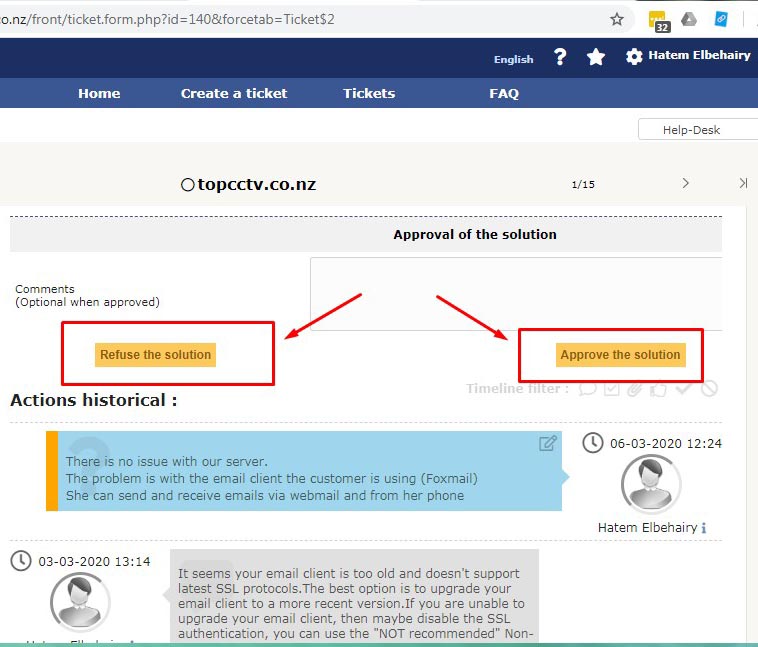Screen dimensions: 758x647
Task: Click Approve the solution button
Action: pyautogui.click(x=620, y=355)
